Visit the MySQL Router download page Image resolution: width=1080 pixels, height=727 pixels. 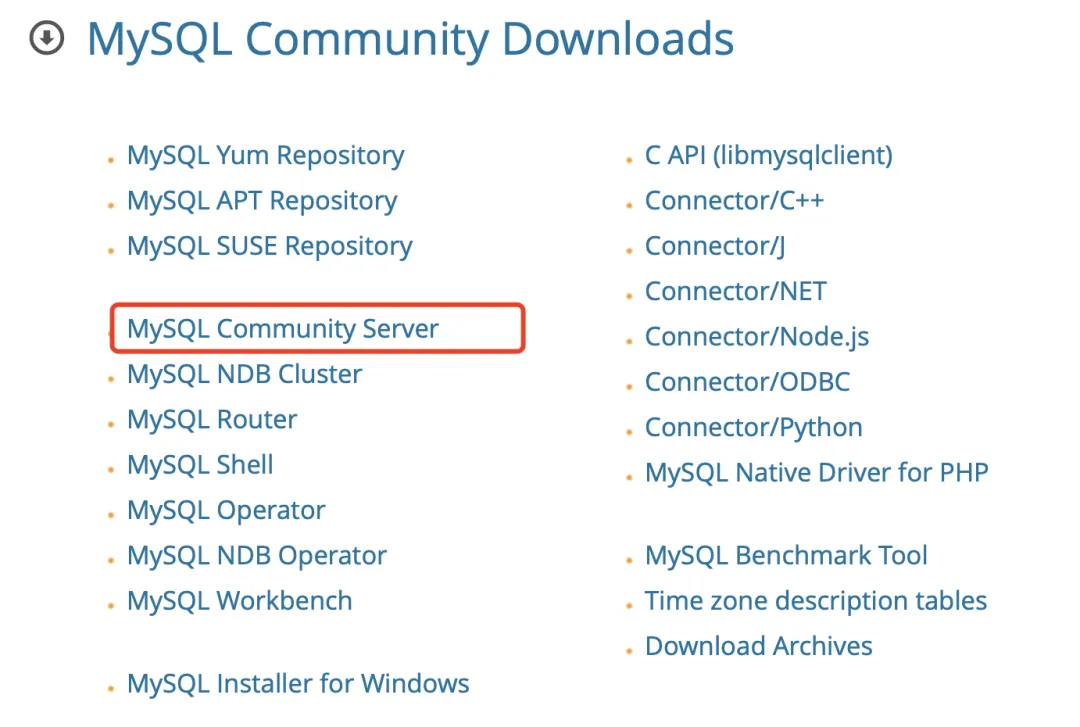[212, 420]
